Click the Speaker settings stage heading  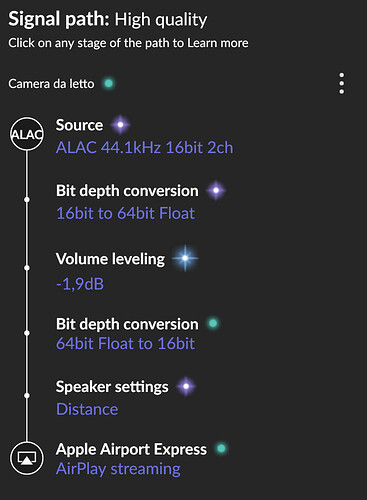(x=112, y=387)
